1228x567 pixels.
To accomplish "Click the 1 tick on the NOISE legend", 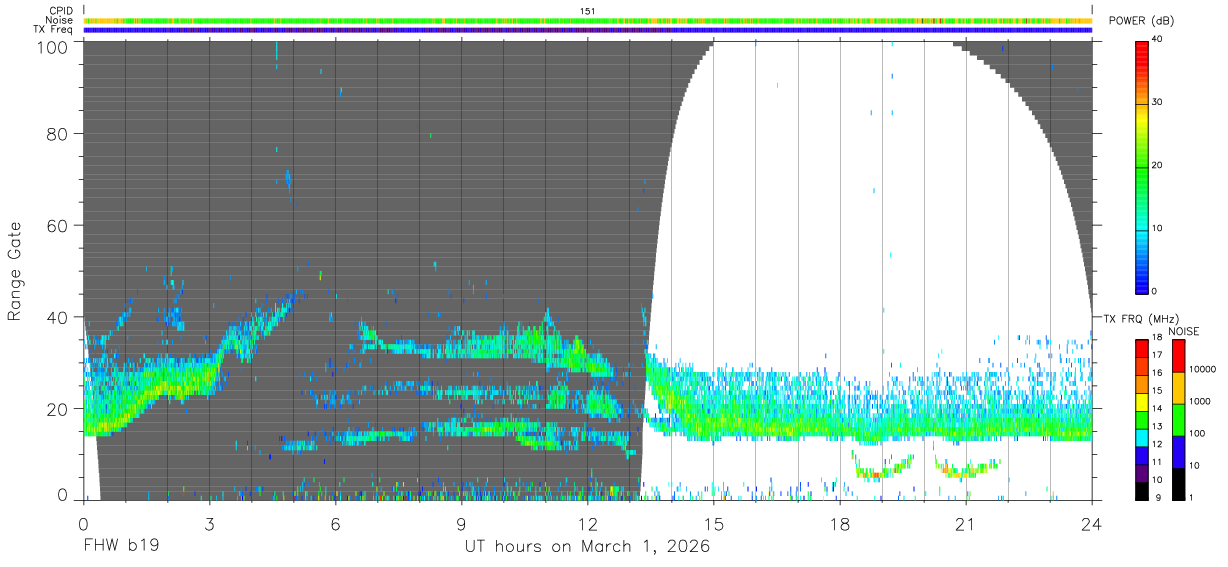I will 1190,497.
